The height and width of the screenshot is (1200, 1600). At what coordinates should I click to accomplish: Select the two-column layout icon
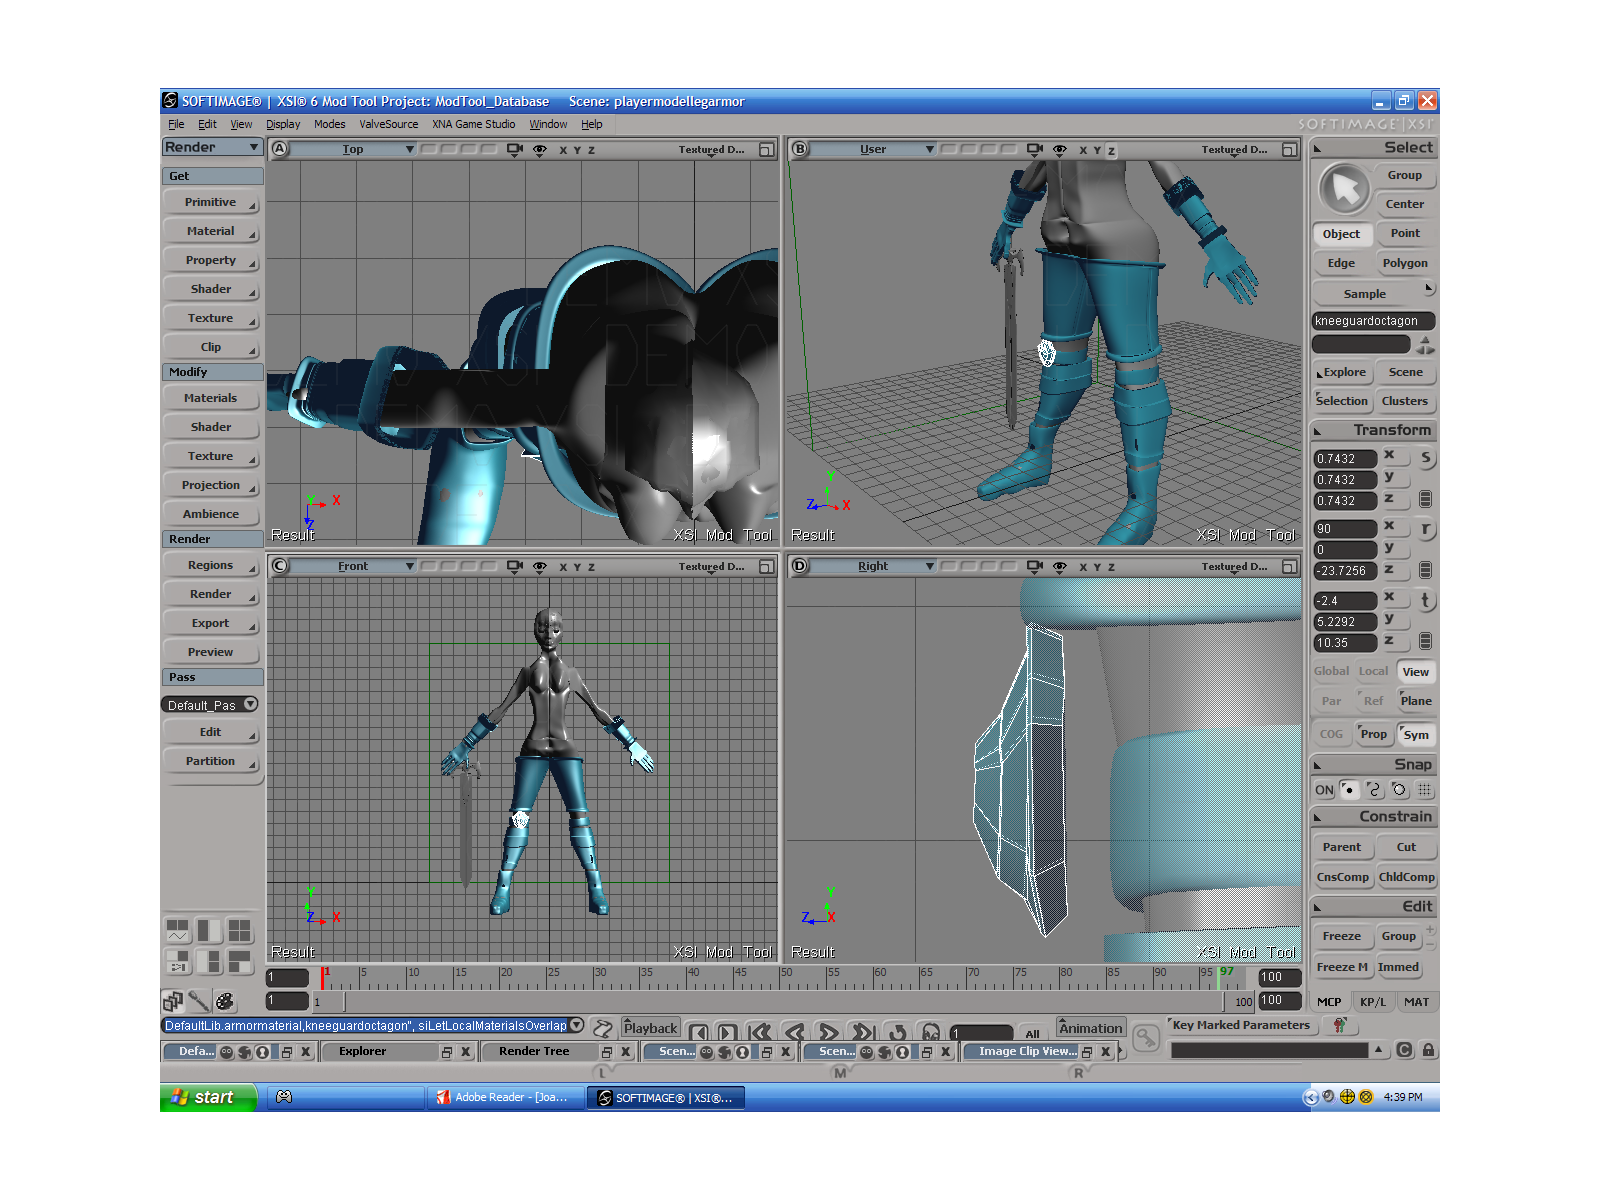pyautogui.click(x=209, y=931)
